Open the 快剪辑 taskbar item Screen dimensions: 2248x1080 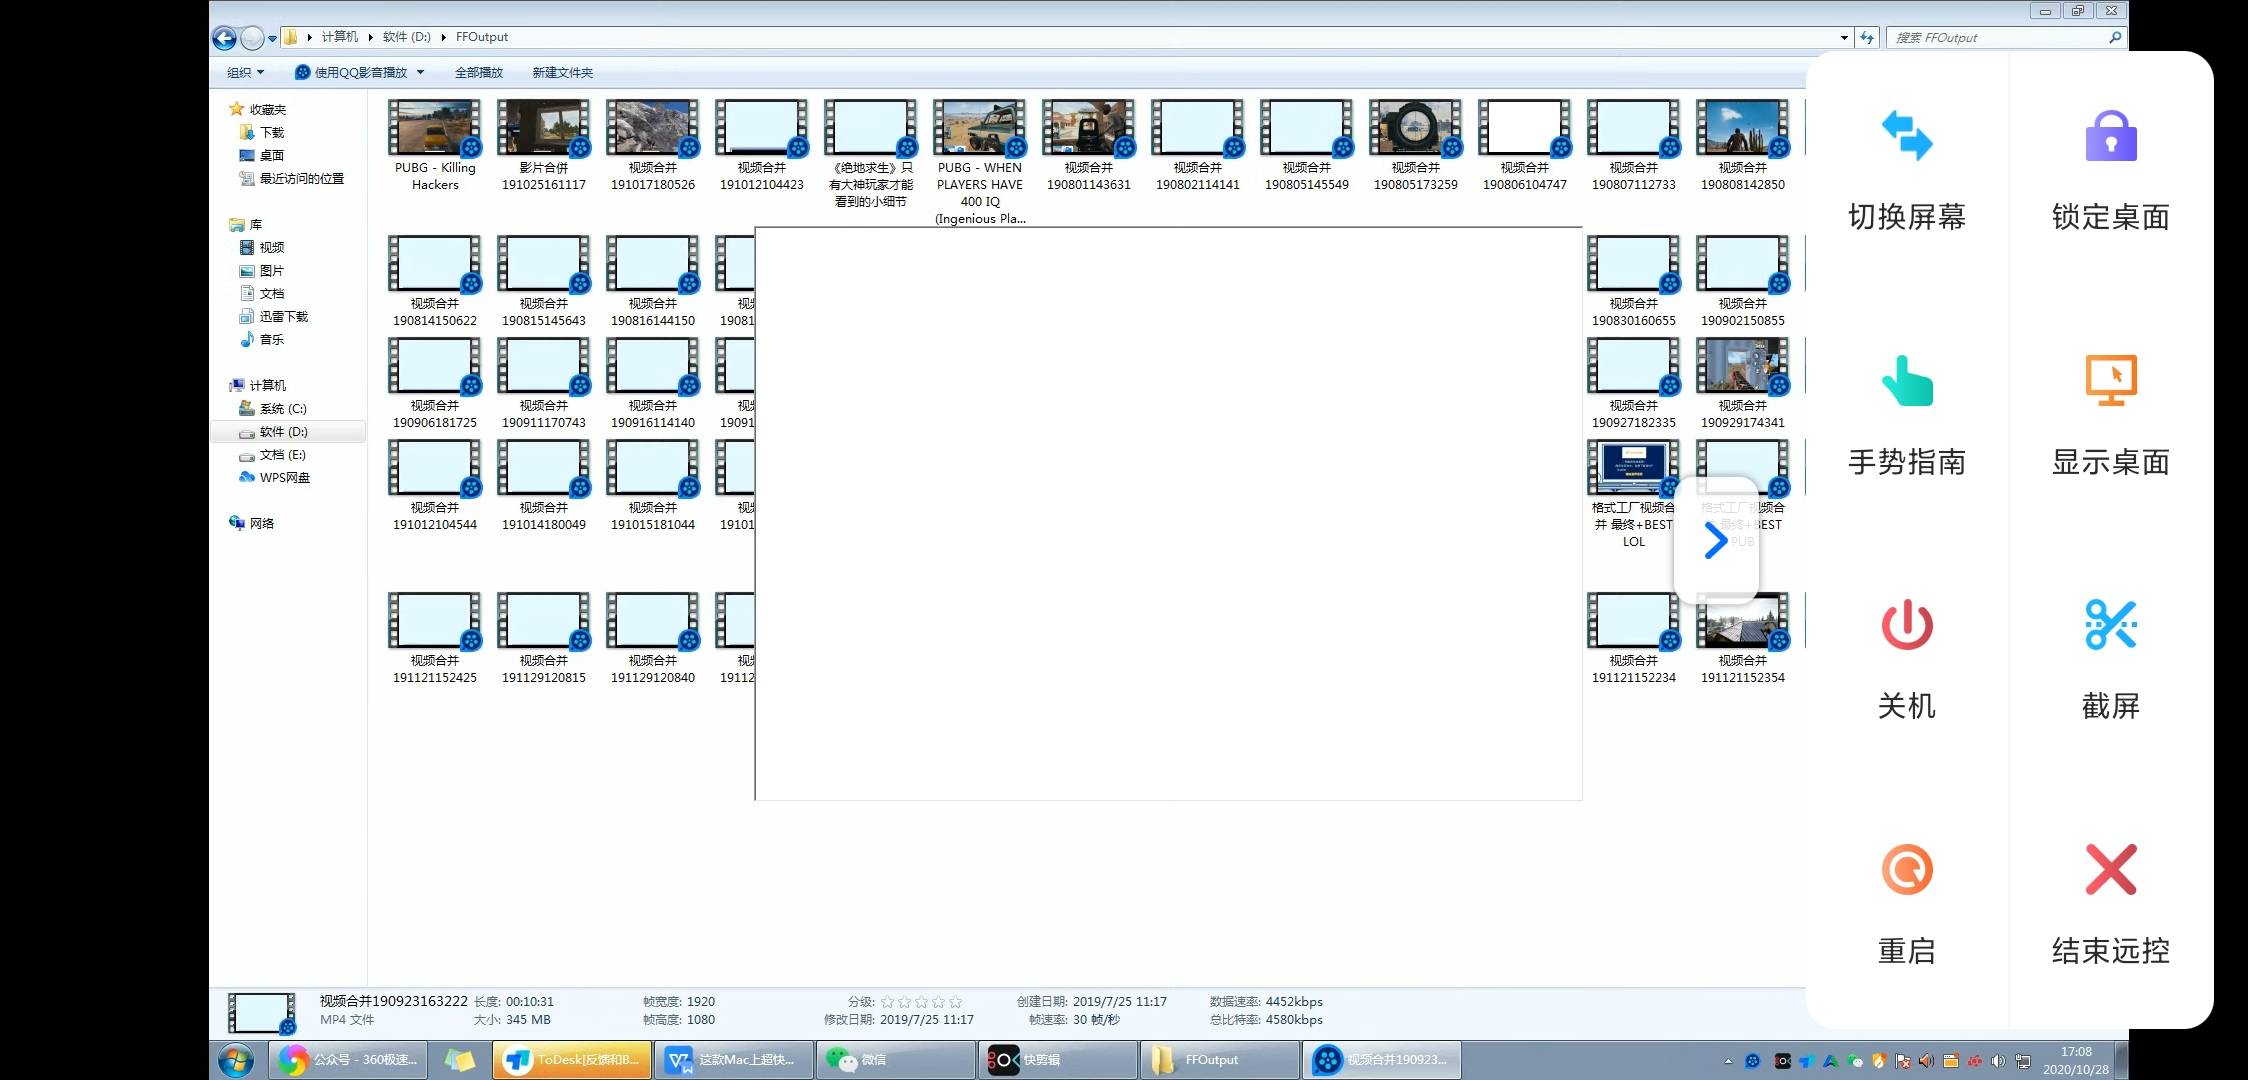(x=1058, y=1060)
